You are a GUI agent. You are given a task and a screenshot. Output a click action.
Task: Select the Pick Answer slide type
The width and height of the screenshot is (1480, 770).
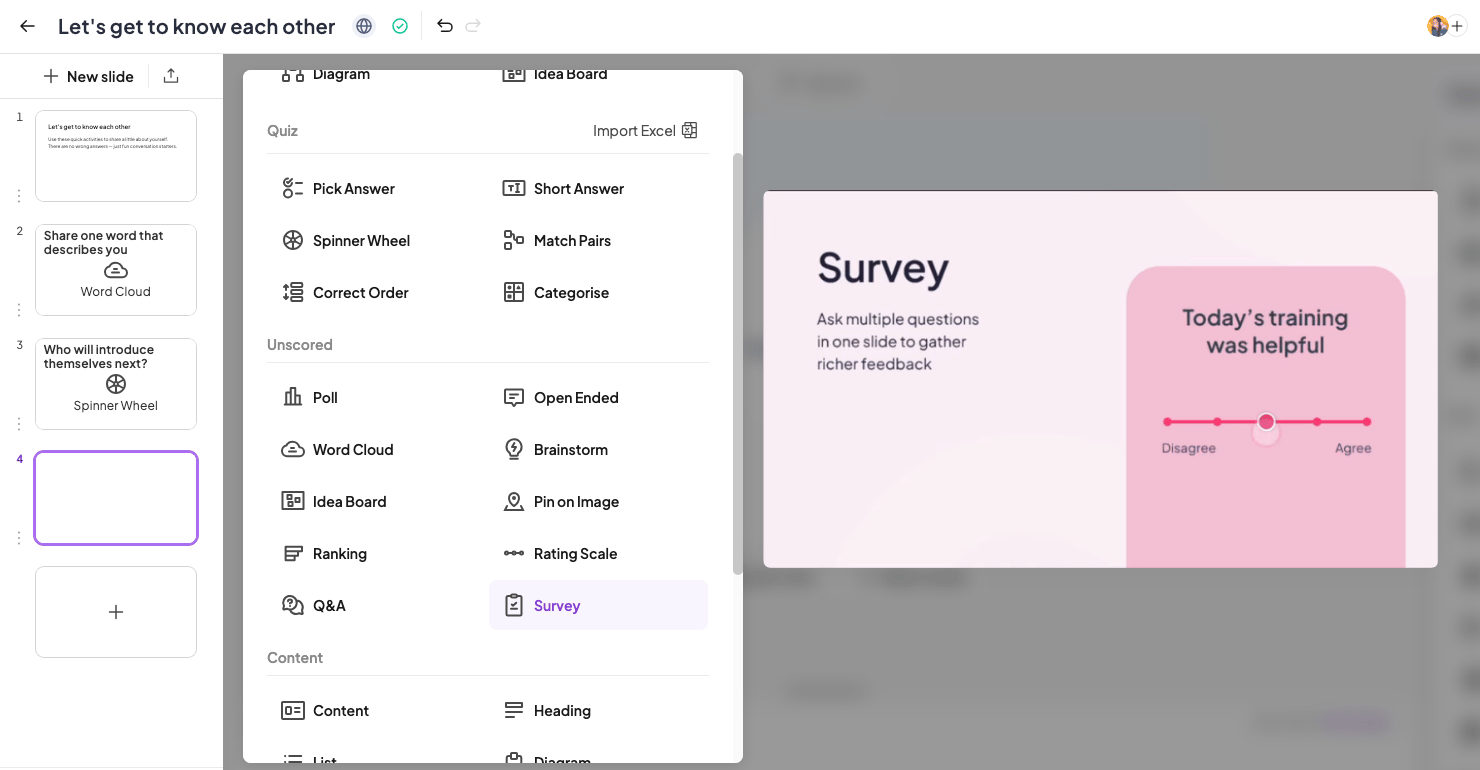(x=378, y=188)
